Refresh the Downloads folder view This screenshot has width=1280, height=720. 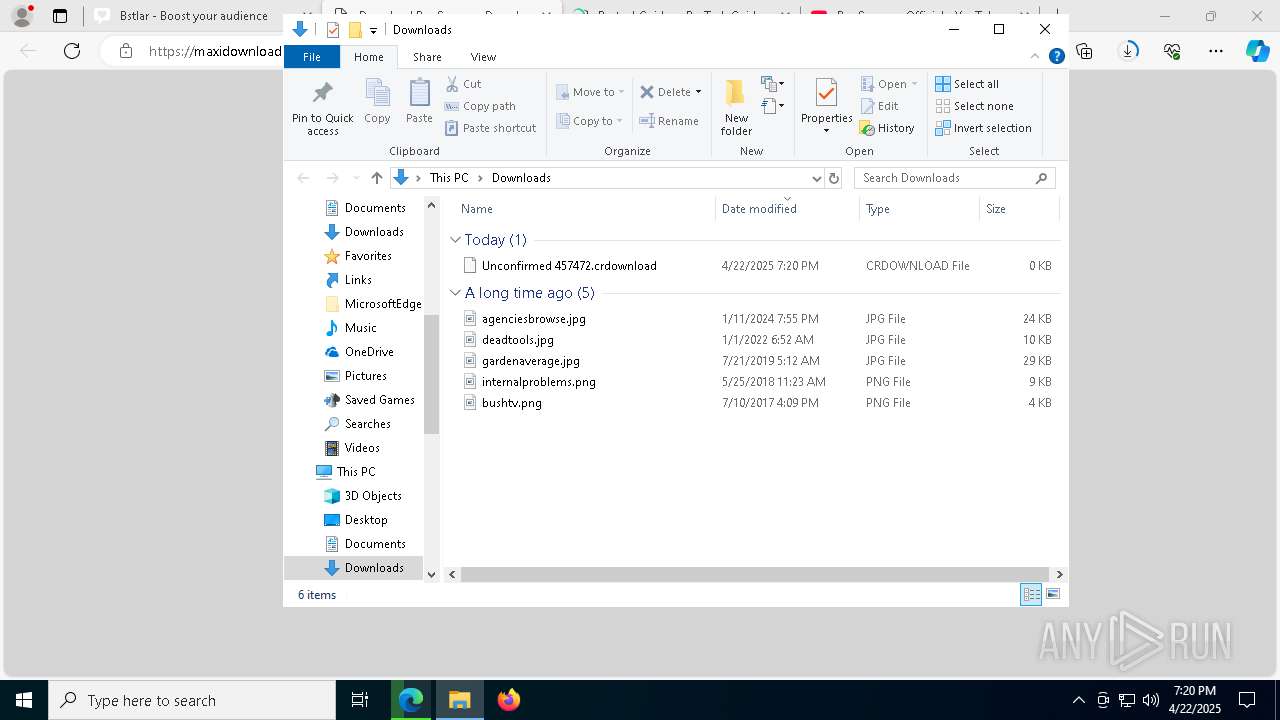(x=834, y=178)
